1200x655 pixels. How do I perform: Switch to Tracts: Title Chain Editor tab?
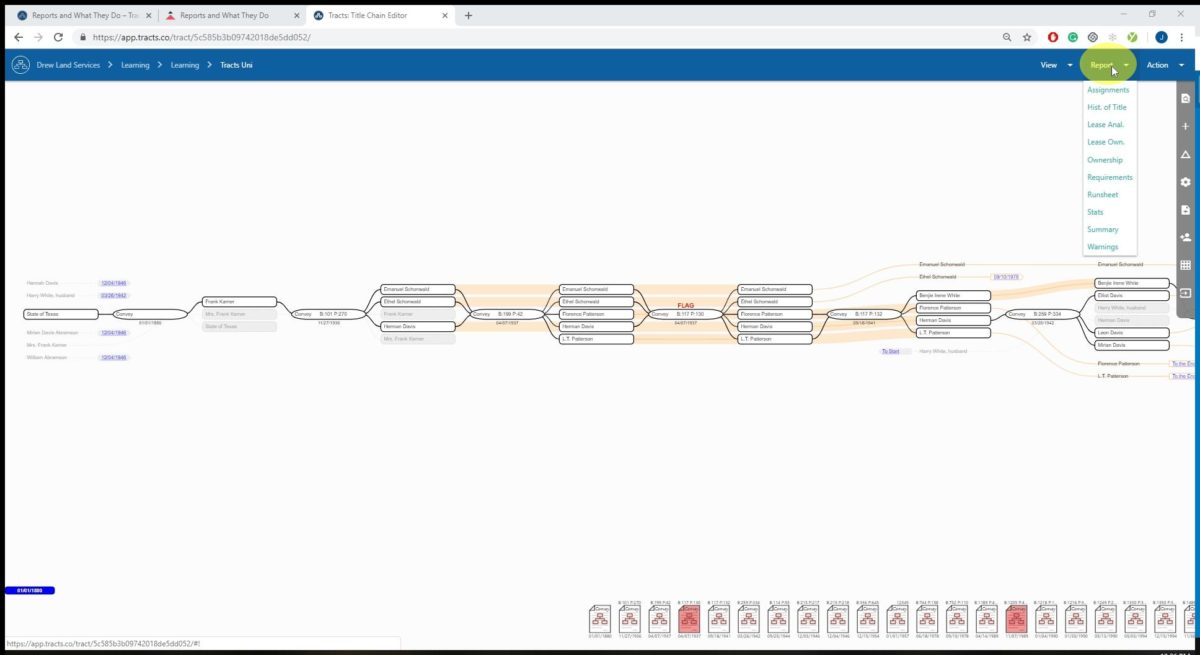378,15
